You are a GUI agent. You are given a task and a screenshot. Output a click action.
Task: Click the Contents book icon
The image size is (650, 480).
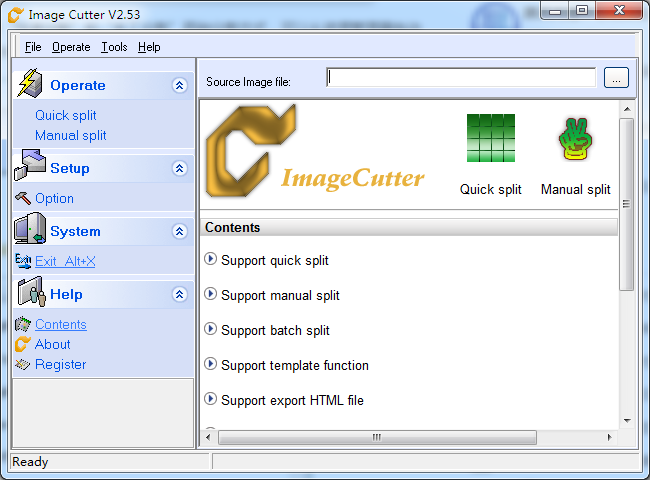23,324
